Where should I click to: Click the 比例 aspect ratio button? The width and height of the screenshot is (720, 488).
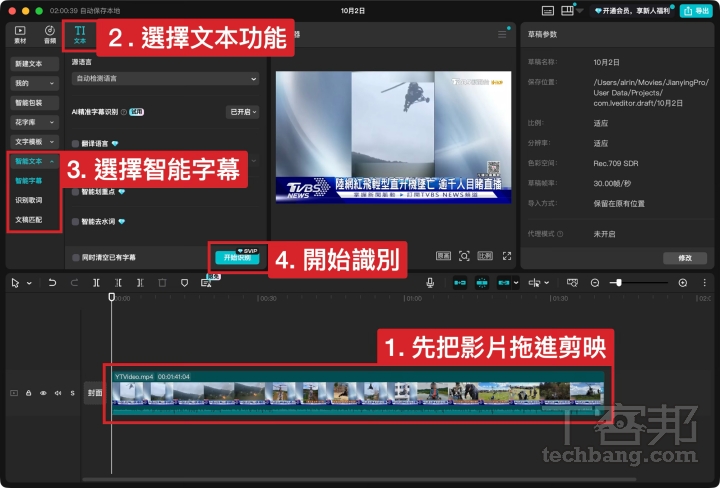pyautogui.click(x=485, y=256)
